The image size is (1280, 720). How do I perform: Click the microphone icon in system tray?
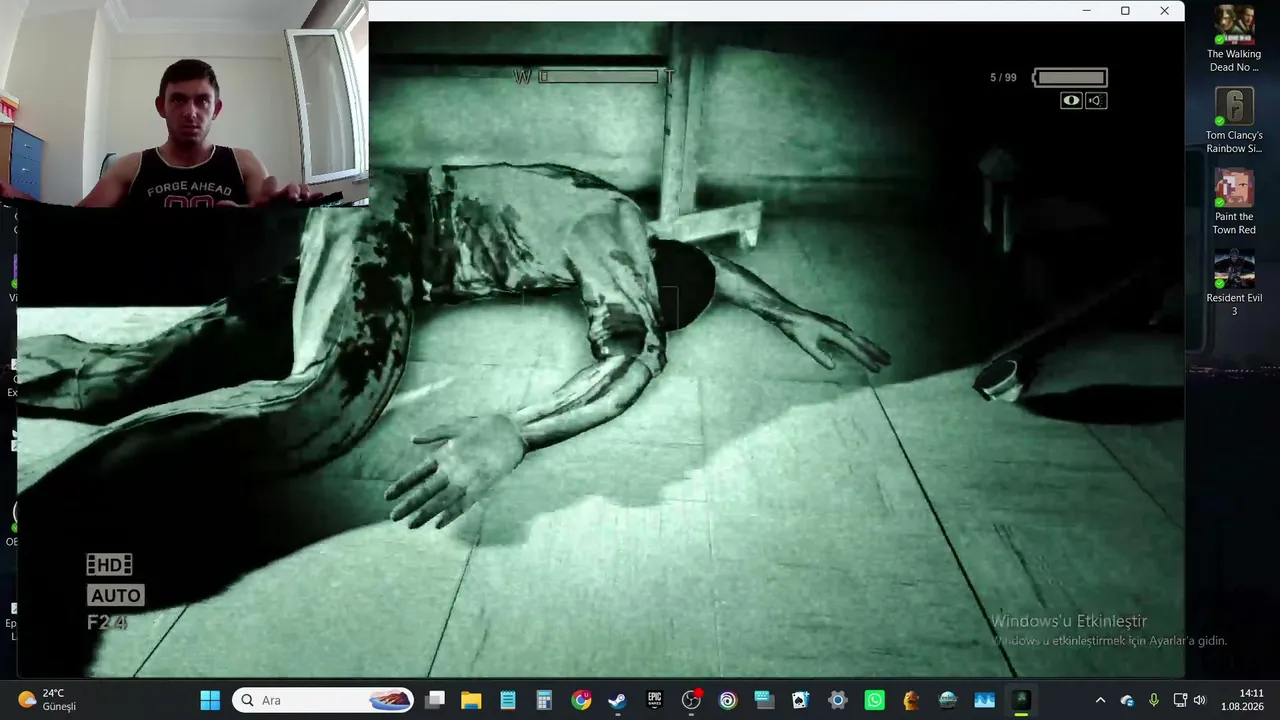tap(1153, 700)
